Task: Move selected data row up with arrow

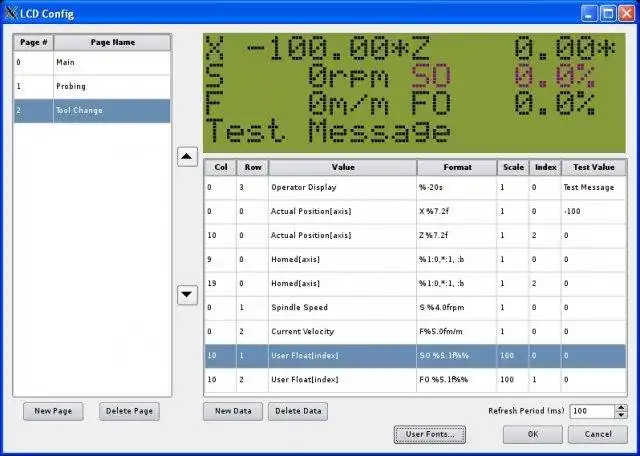Action: (x=187, y=156)
